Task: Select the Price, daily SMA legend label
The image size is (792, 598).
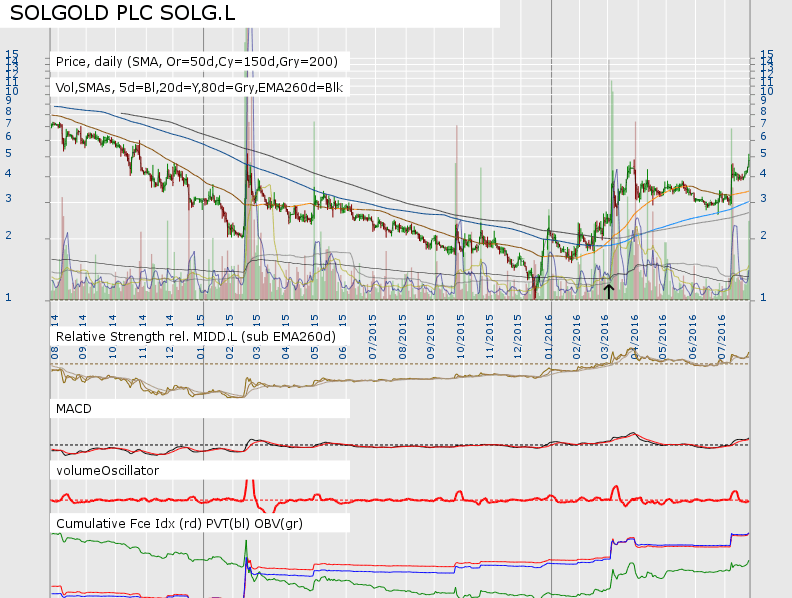Action: tap(196, 62)
